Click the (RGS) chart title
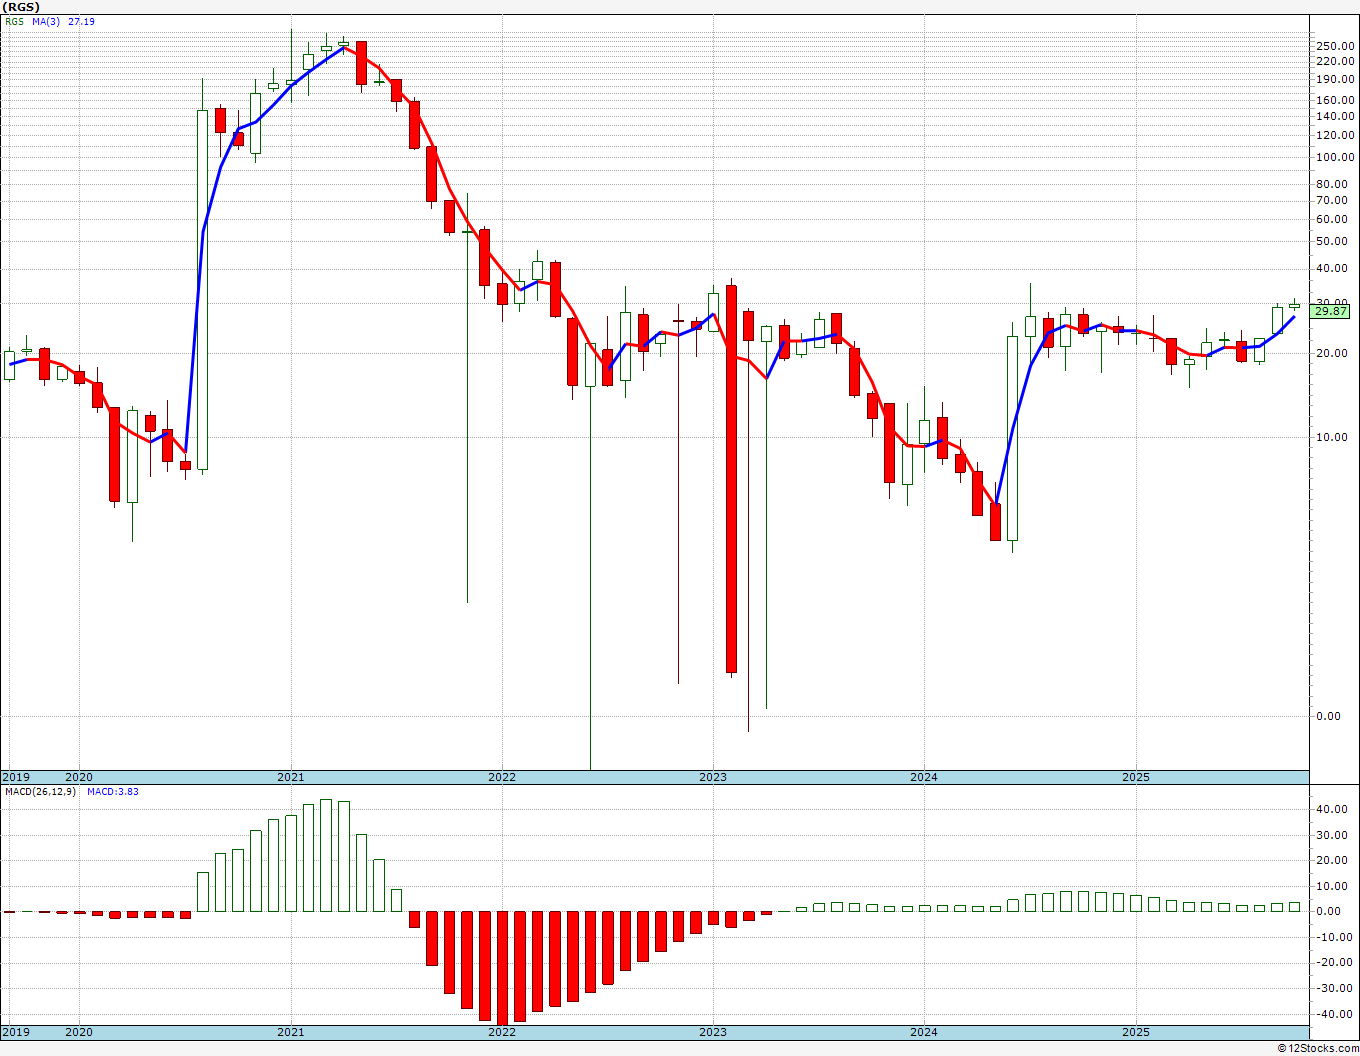The height and width of the screenshot is (1056, 1360). tap(21, 7)
